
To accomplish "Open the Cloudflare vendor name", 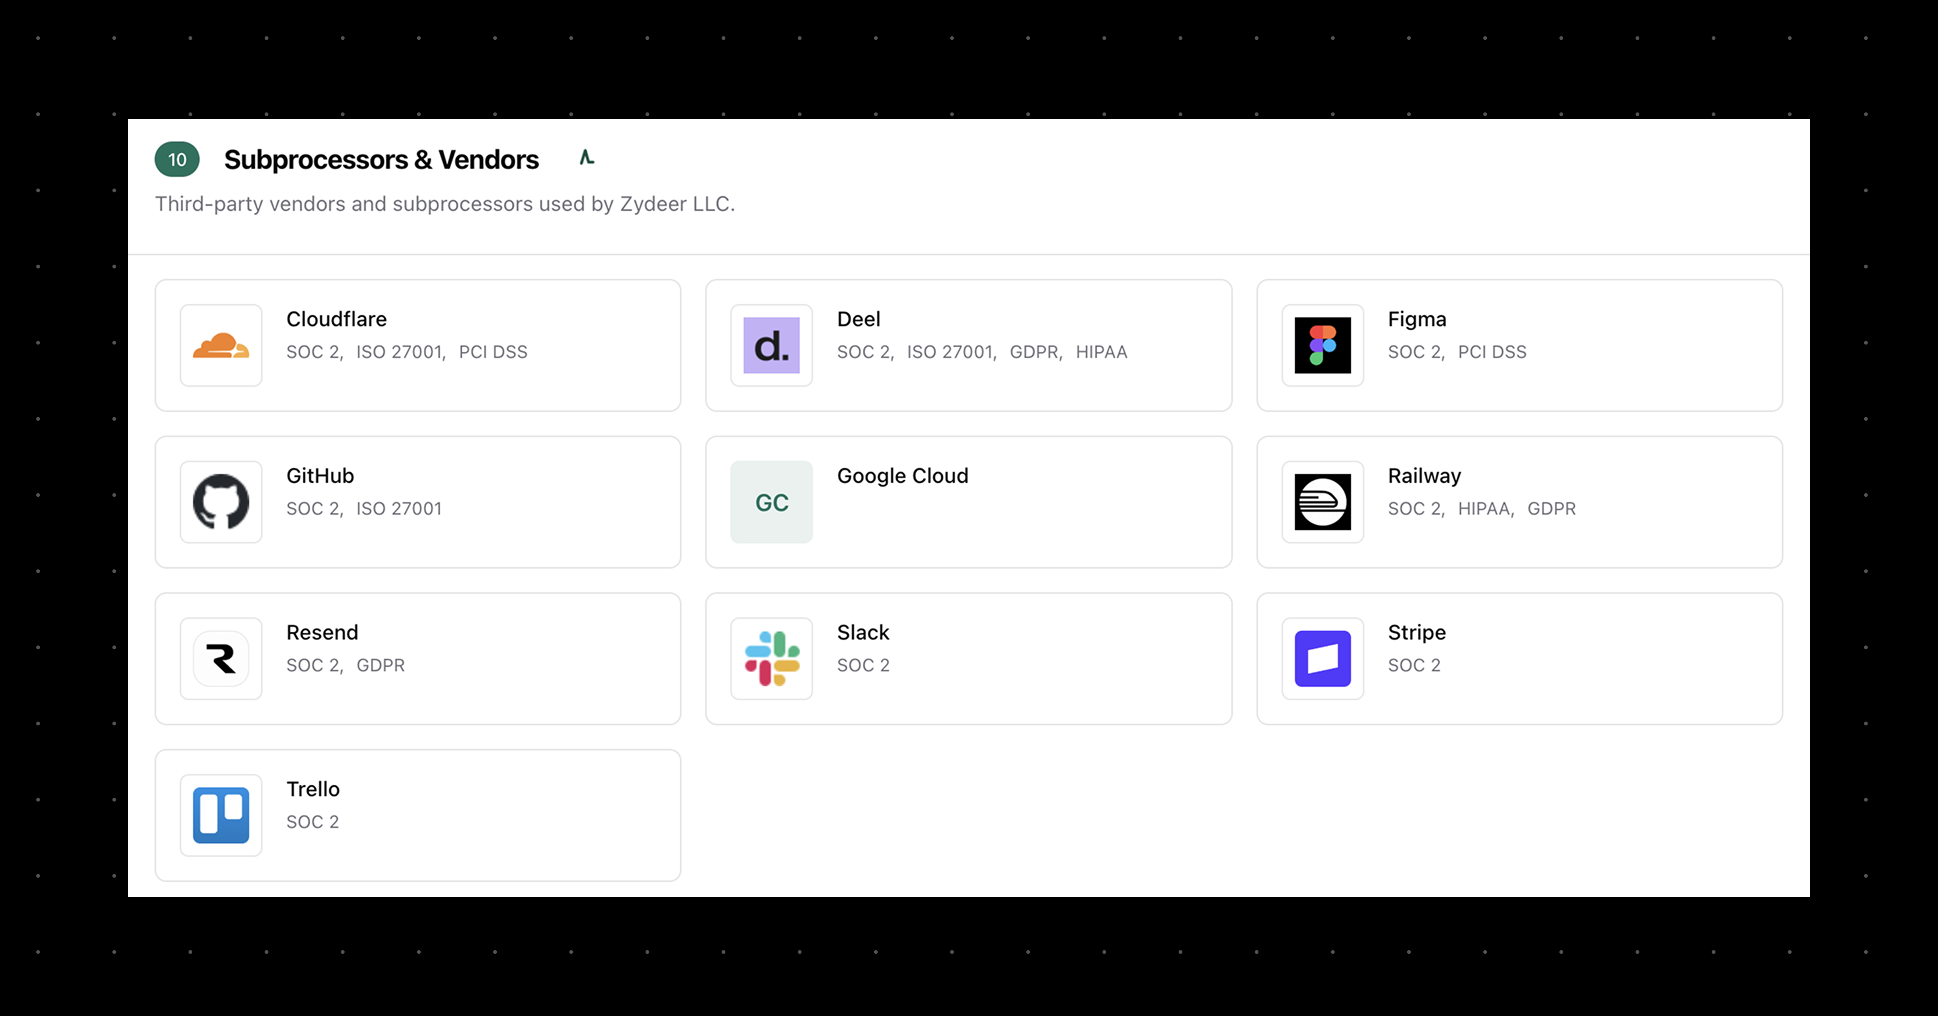I will pyautogui.click(x=336, y=319).
